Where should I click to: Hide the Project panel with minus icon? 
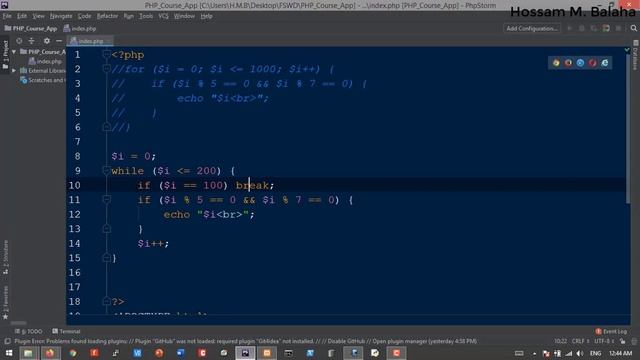(59, 41)
